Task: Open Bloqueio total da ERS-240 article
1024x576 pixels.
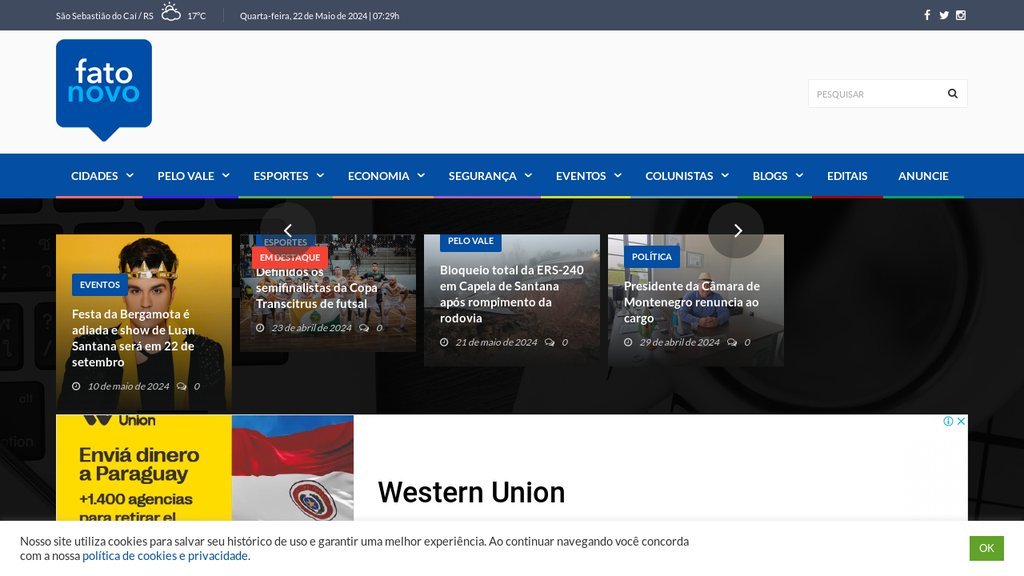Action: tap(511, 294)
